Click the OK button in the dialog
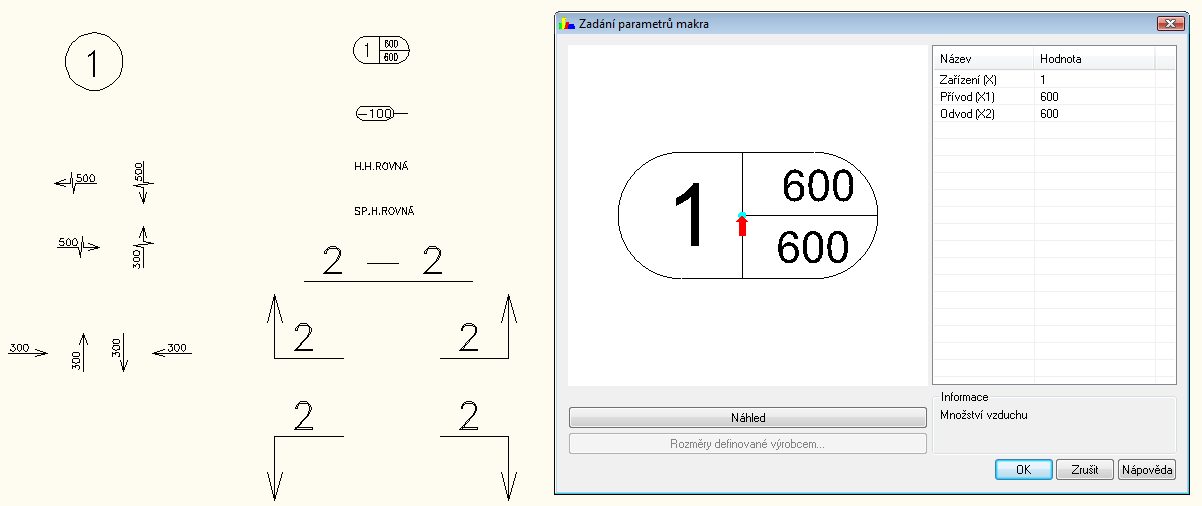This screenshot has height=506, width=1202. tap(1023, 470)
